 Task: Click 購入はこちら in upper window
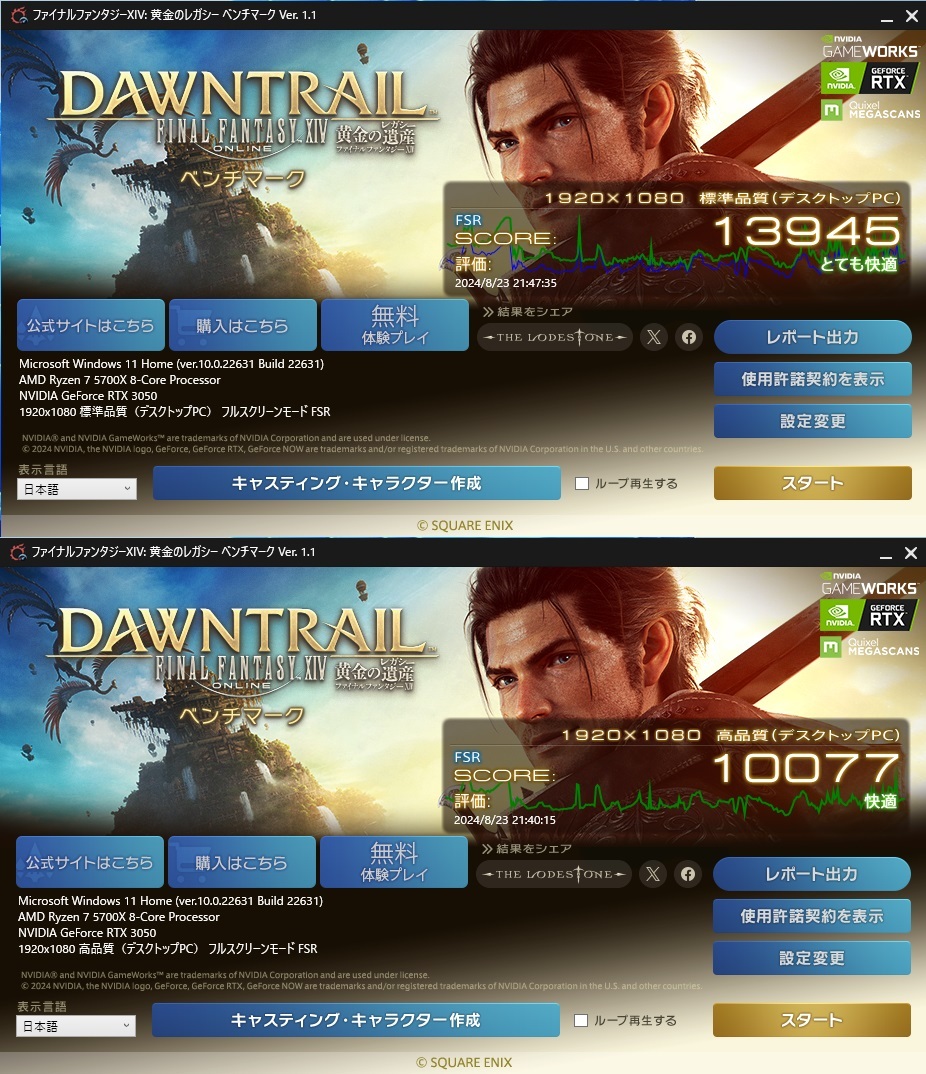click(242, 325)
